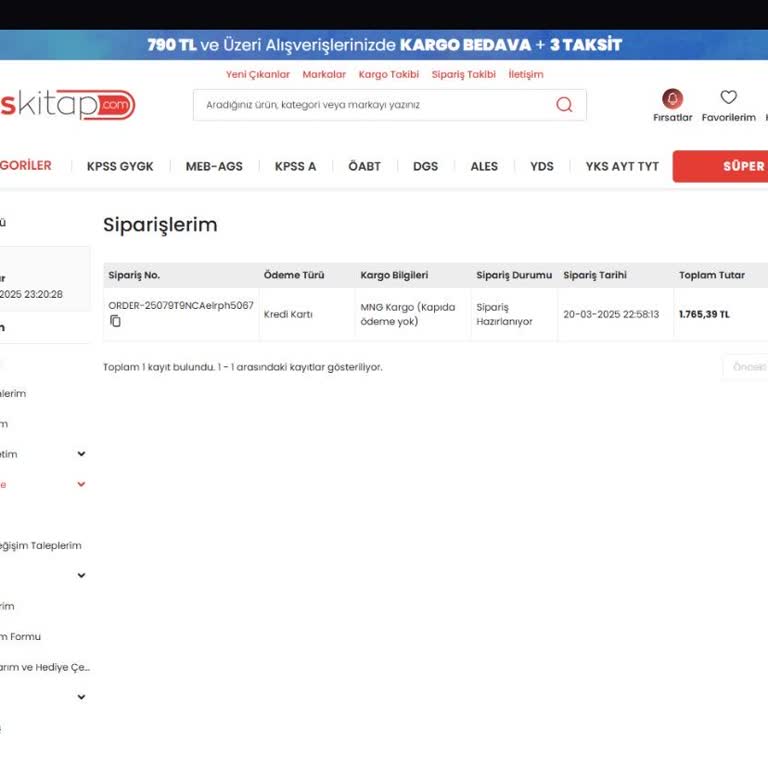
Task: Select DGS category menu
Action: pos(425,167)
